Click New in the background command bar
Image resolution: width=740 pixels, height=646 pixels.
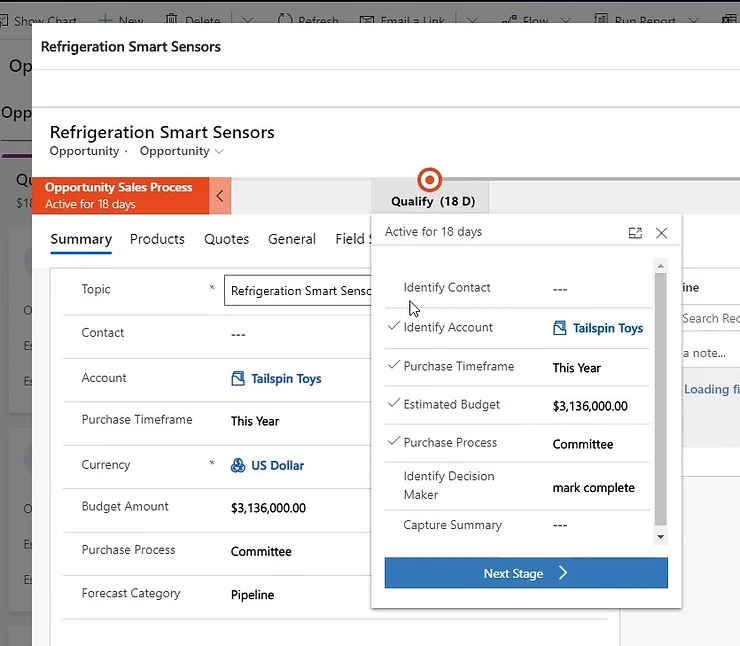[121, 20]
